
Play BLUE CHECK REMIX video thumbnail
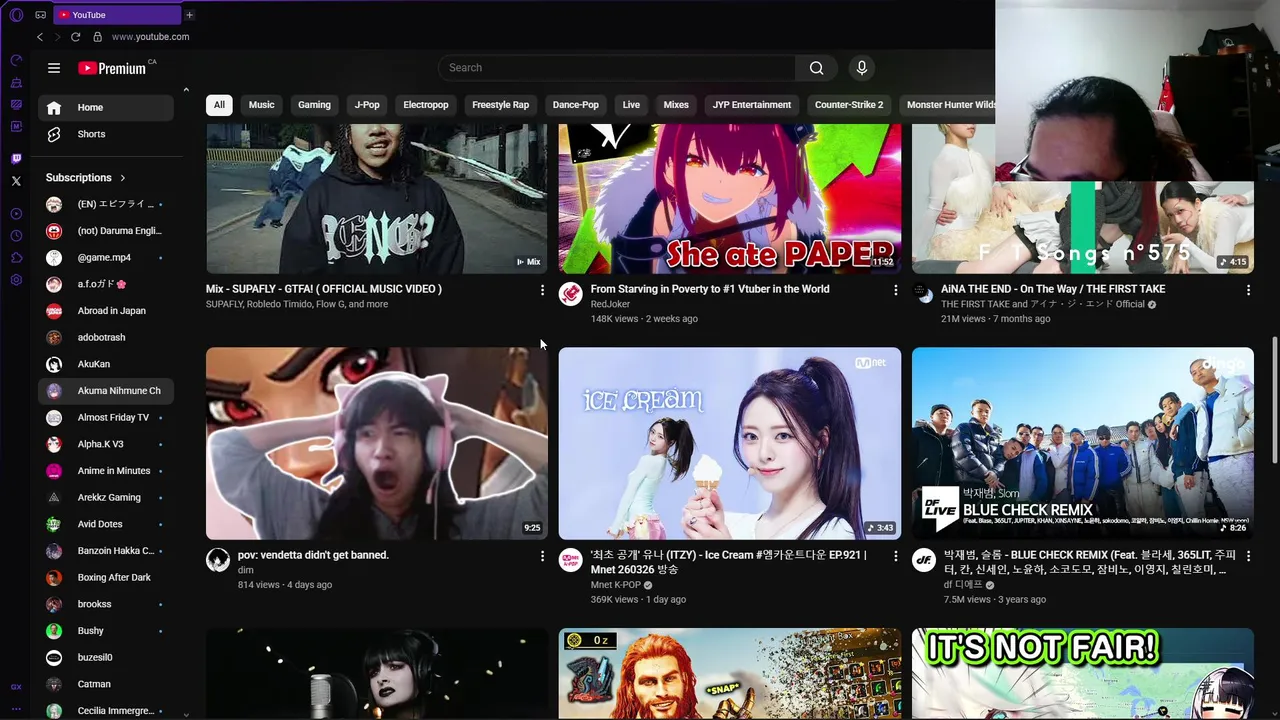point(1083,444)
